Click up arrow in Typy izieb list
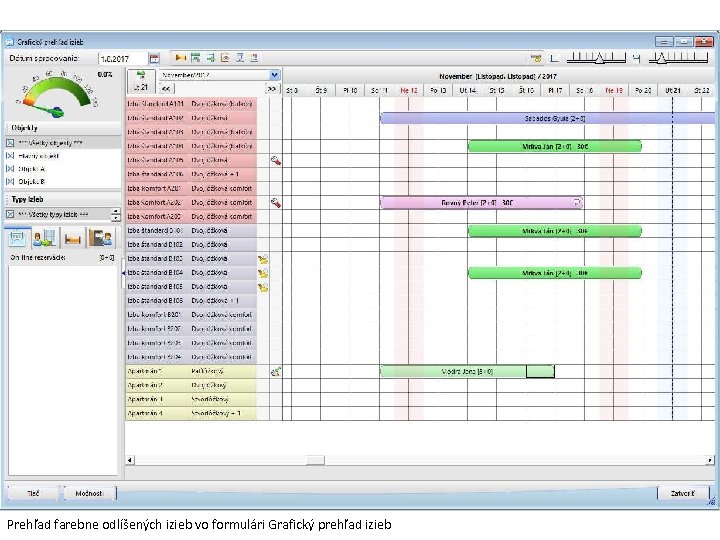This screenshot has width=720, height=540. tap(116, 211)
